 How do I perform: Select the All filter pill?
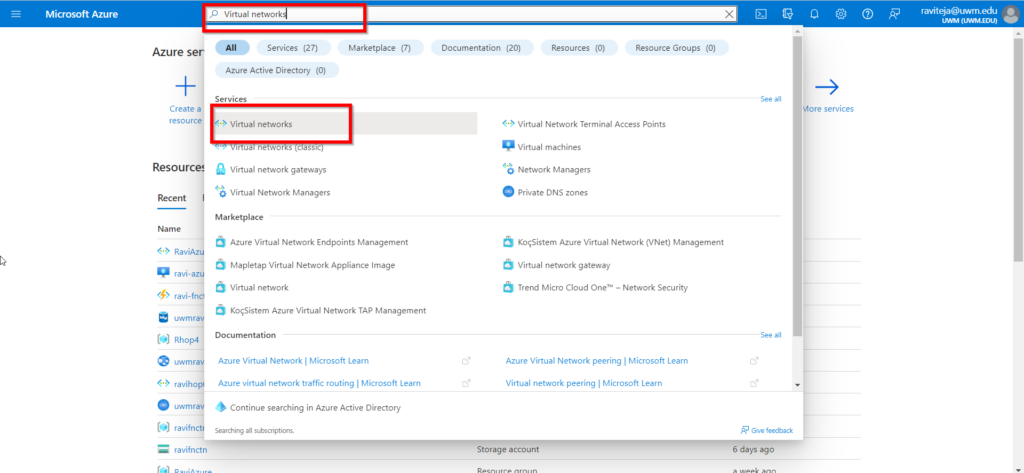click(231, 48)
